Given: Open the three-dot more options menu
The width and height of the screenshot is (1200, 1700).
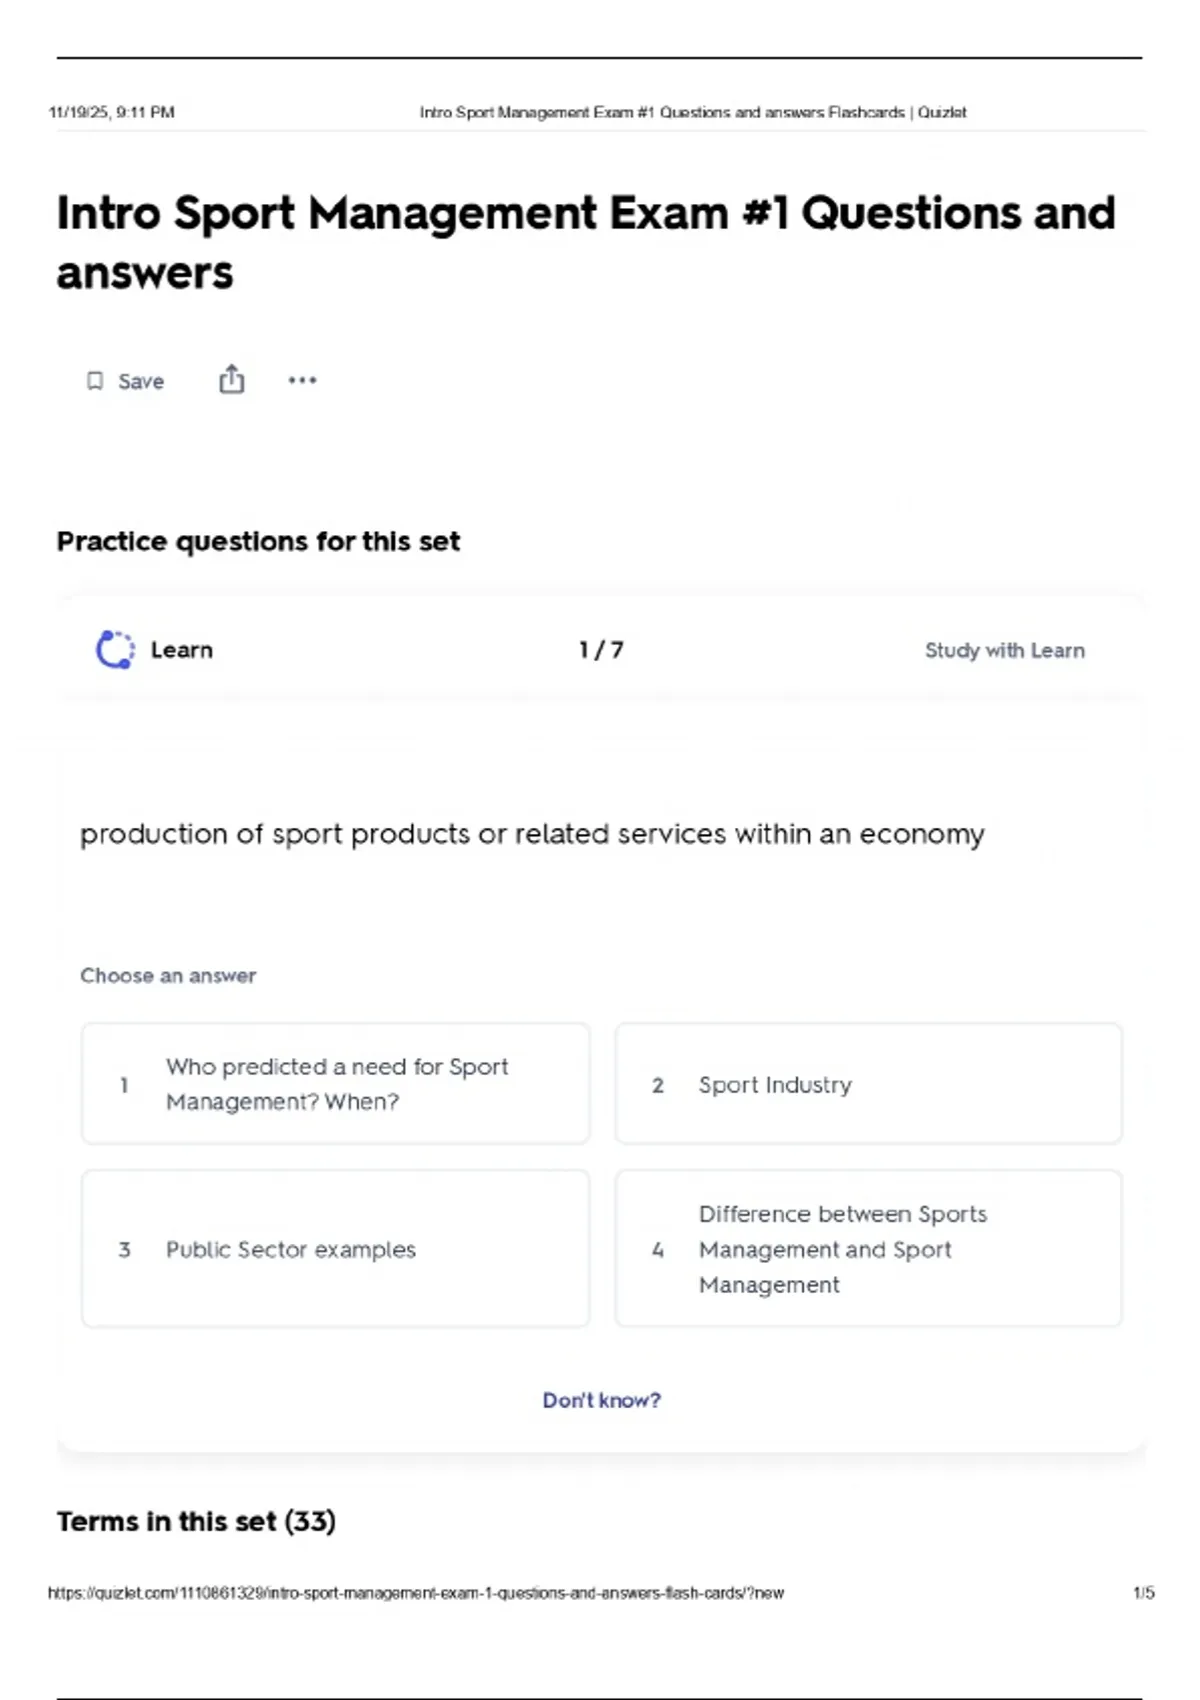Looking at the screenshot, I should coord(302,380).
